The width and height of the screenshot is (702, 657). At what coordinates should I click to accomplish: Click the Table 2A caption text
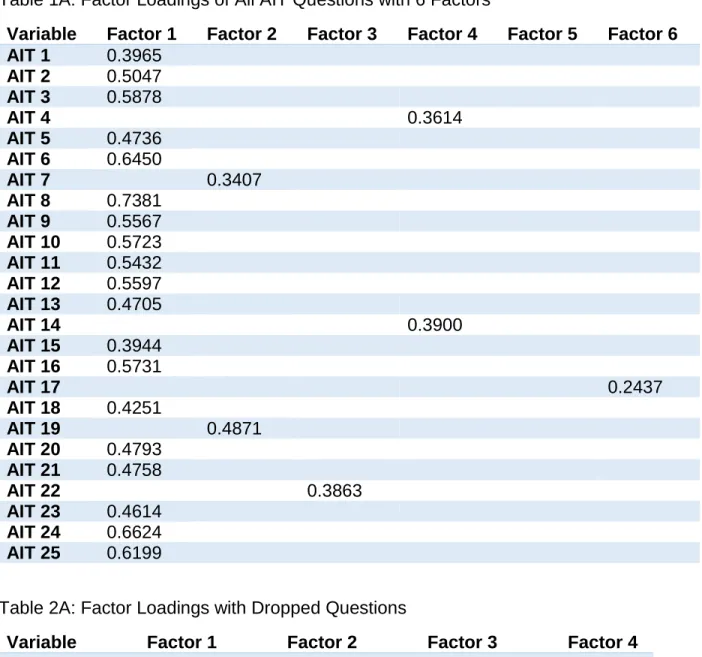203,608
